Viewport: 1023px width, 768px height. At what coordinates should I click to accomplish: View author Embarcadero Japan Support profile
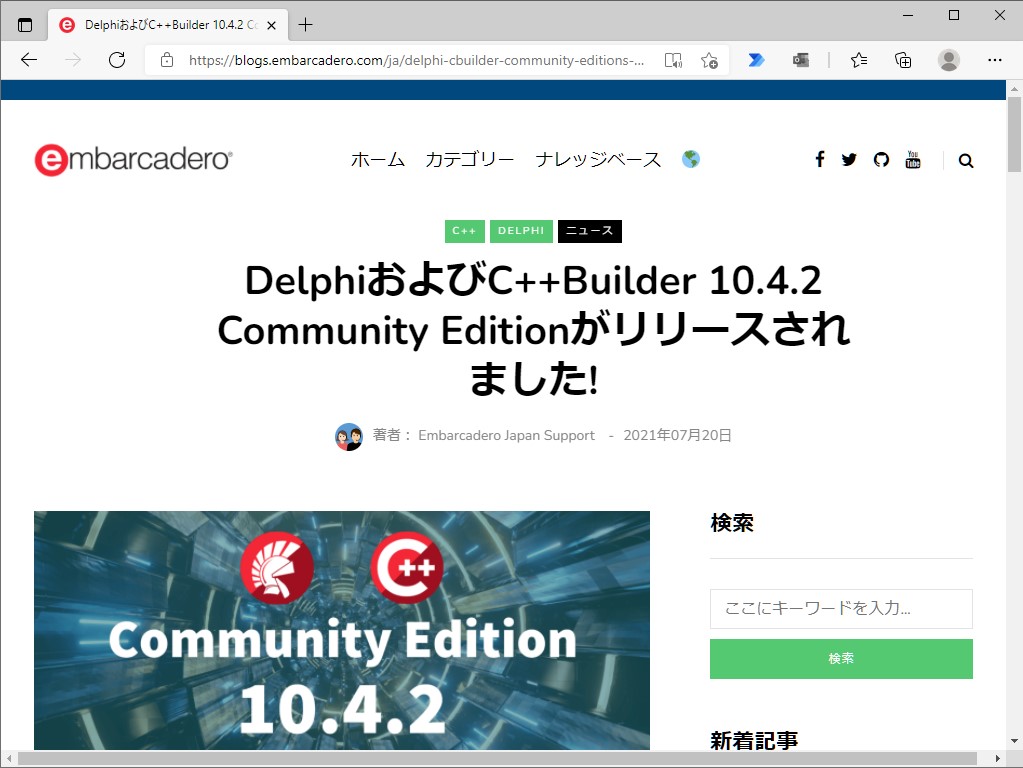pyautogui.click(x=506, y=435)
